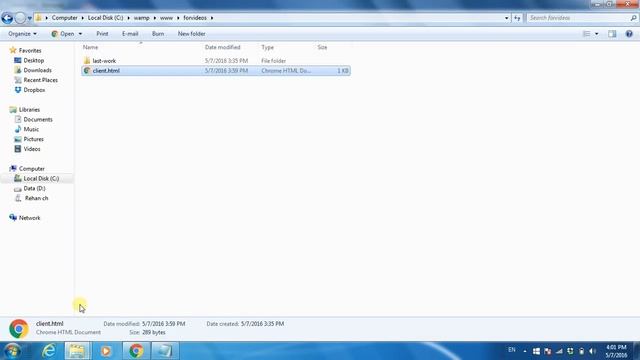Click Local Disk (C:) breadcrumb
Image resolution: width=640 pixels, height=360 pixels.
pyautogui.click(x=105, y=18)
